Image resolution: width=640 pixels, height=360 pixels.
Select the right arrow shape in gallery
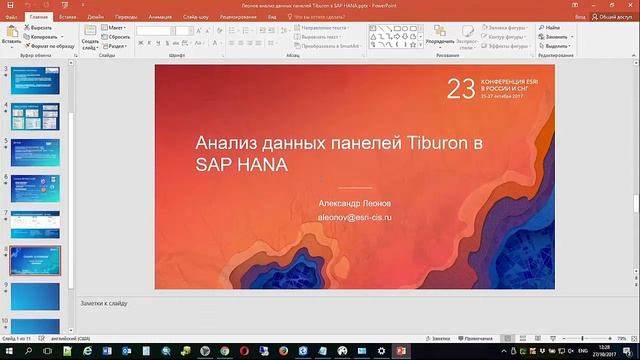[397, 36]
